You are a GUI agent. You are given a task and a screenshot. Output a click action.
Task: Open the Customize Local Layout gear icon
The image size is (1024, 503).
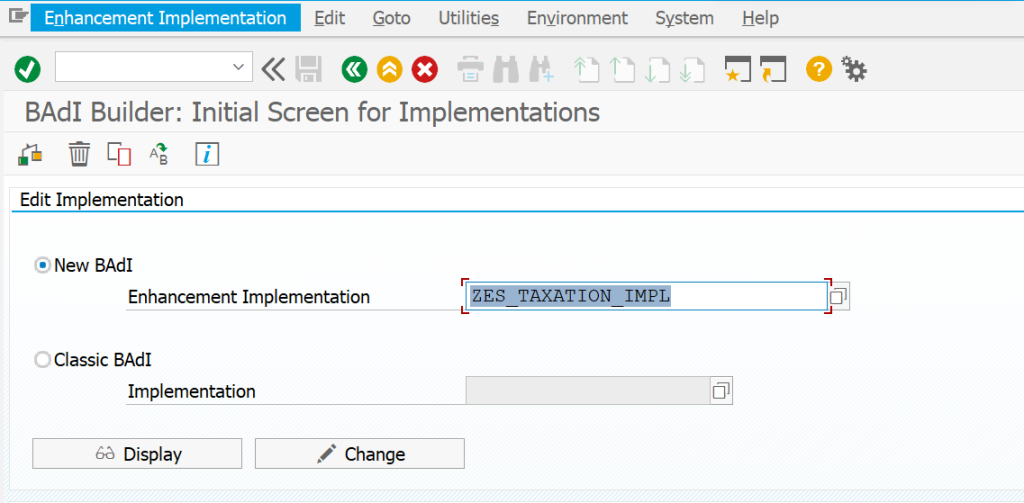coord(853,69)
